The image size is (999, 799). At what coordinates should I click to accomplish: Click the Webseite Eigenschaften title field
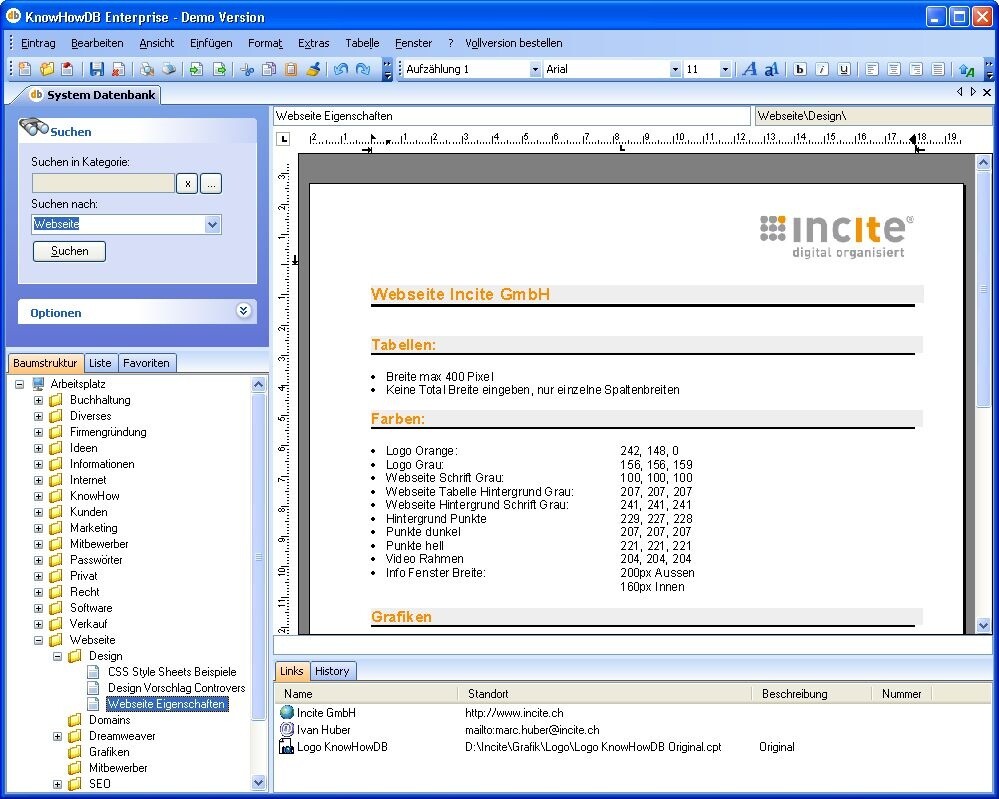512,116
